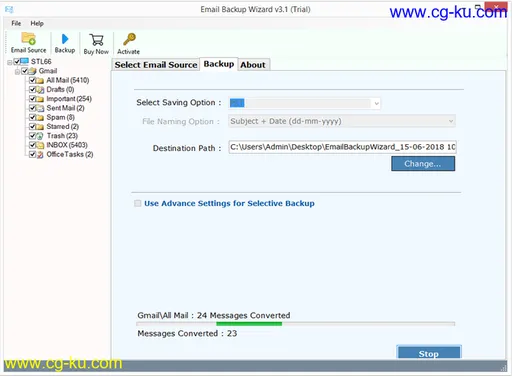Uncheck the Spam (8) checkbox
The image size is (512, 376).
32,117
